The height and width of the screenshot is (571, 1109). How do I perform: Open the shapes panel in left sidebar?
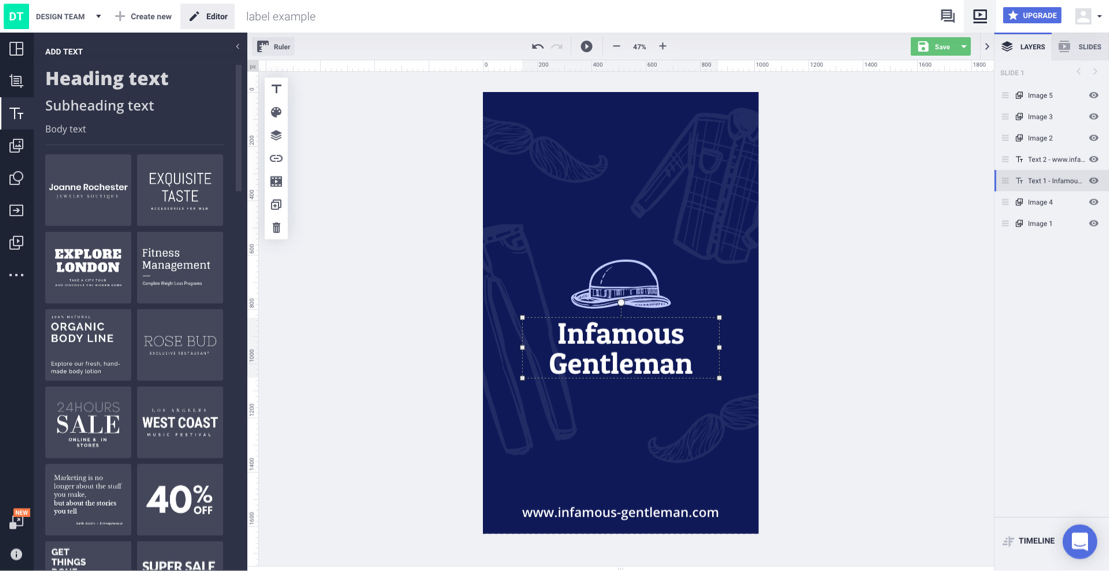pos(16,178)
